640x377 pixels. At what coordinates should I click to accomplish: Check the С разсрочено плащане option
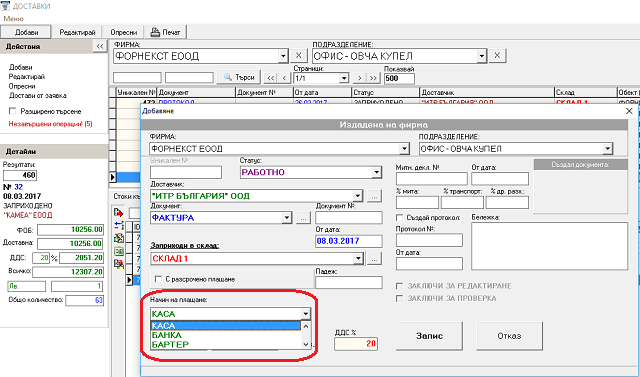[x=158, y=279]
